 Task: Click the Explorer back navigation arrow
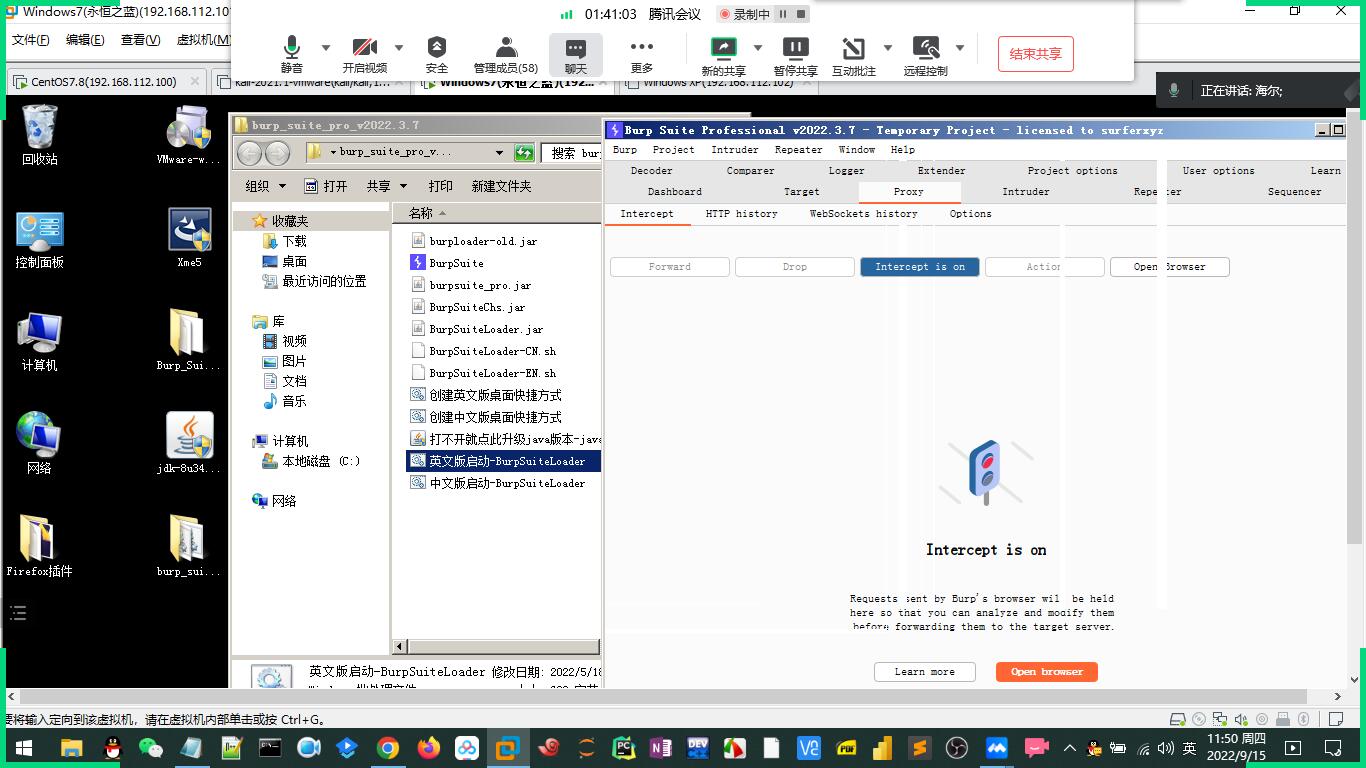point(250,153)
